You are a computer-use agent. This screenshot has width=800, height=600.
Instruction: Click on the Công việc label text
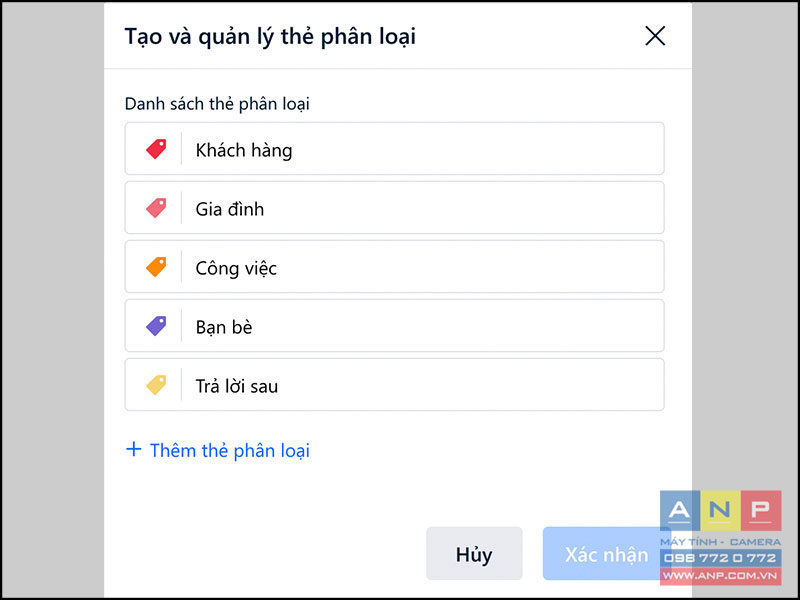236,268
